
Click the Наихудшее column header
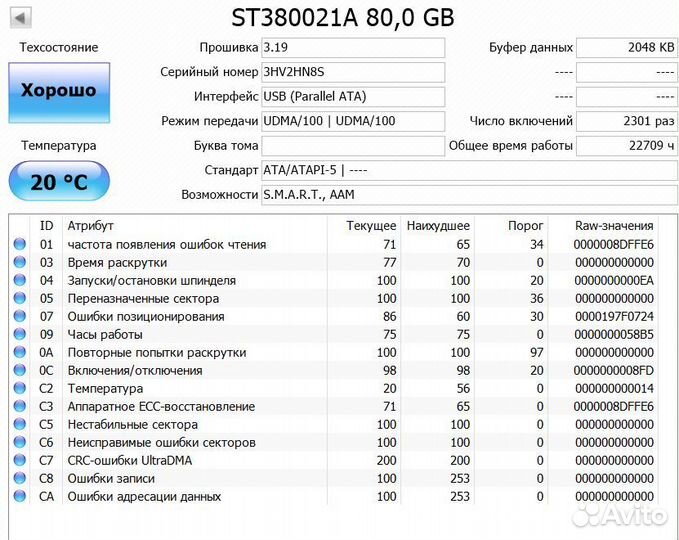pos(438,226)
